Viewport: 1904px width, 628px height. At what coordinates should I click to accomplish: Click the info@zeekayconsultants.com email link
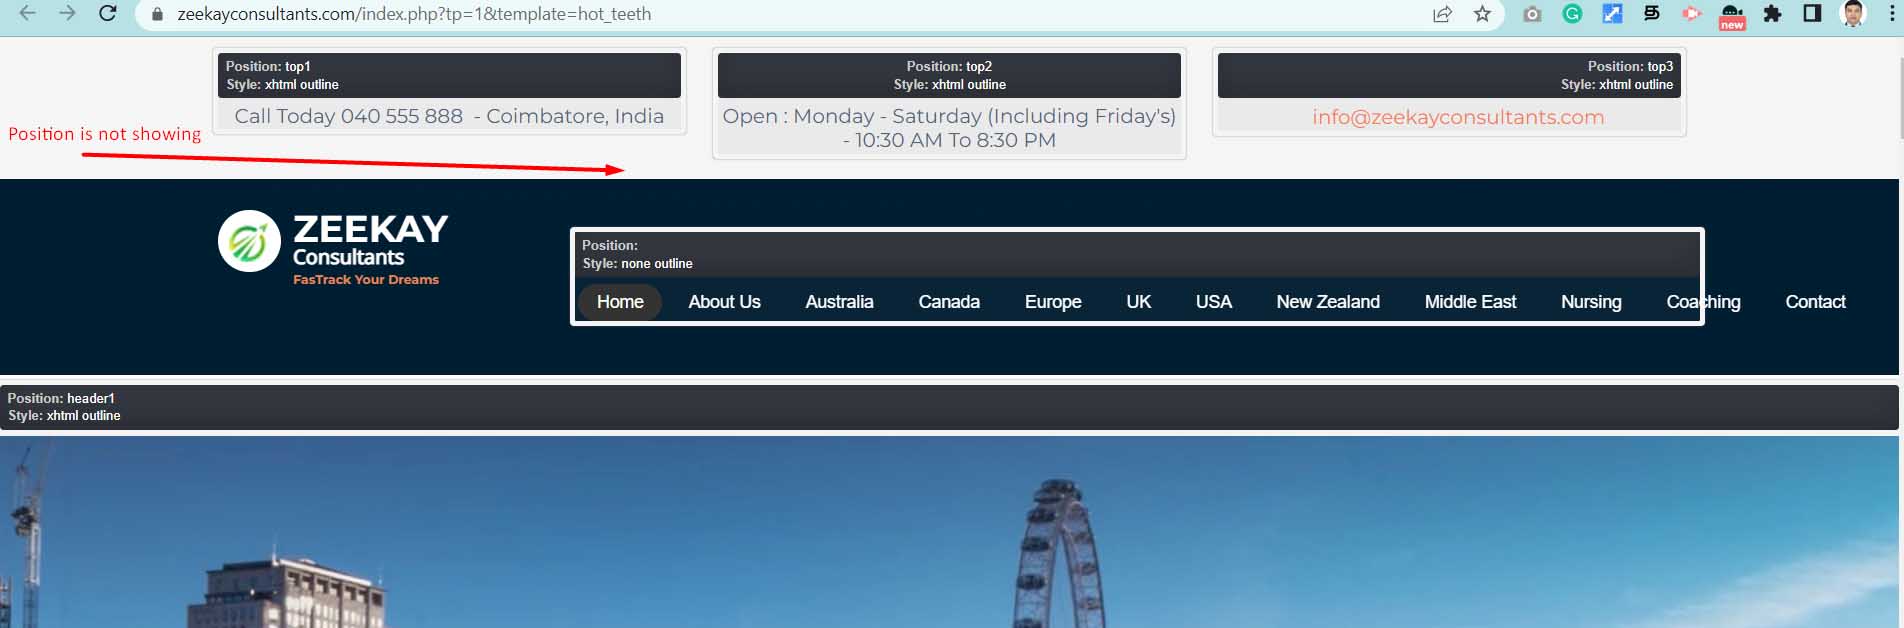1458,117
